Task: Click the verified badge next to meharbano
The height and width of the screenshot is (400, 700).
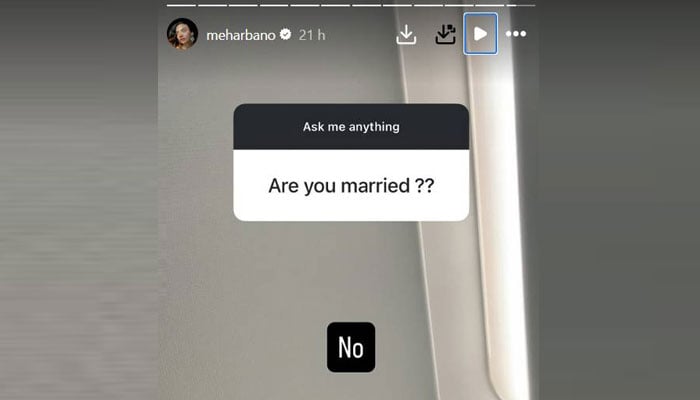Action: coord(285,34)
